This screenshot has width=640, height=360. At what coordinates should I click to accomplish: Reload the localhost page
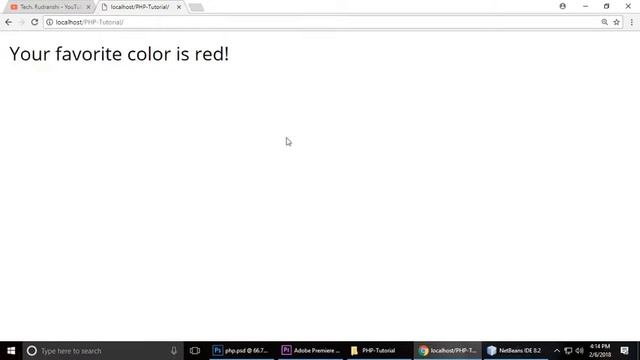point(35,22)
